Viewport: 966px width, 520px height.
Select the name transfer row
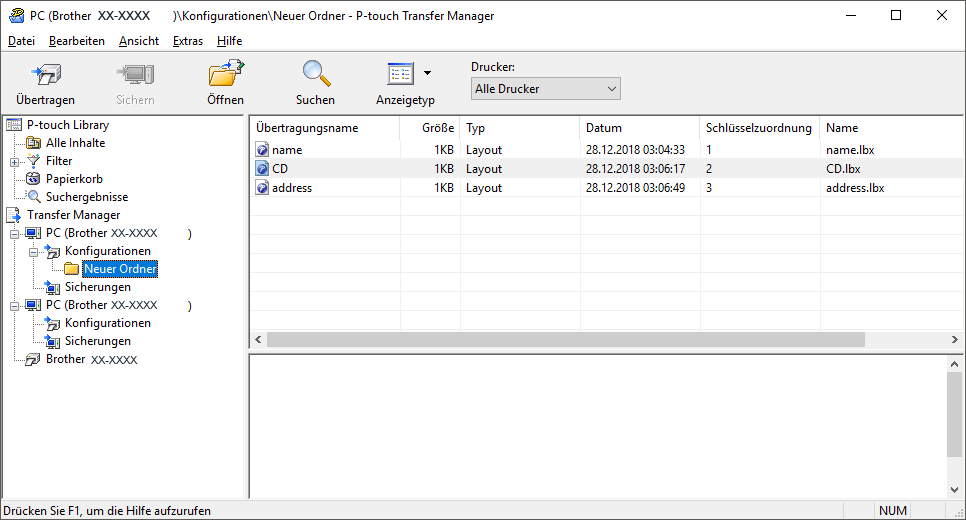(607, 150)
